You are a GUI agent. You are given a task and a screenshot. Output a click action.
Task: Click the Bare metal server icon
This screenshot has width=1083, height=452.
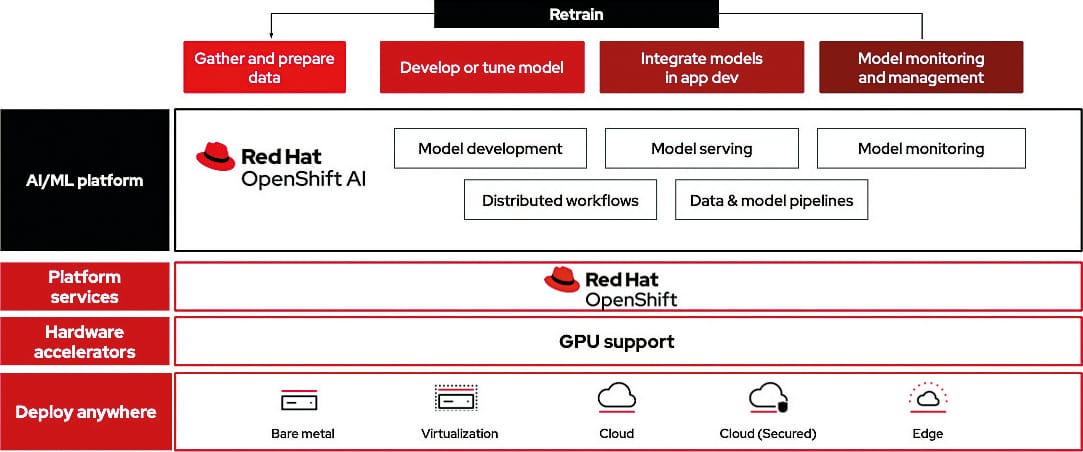pos(299,399)
